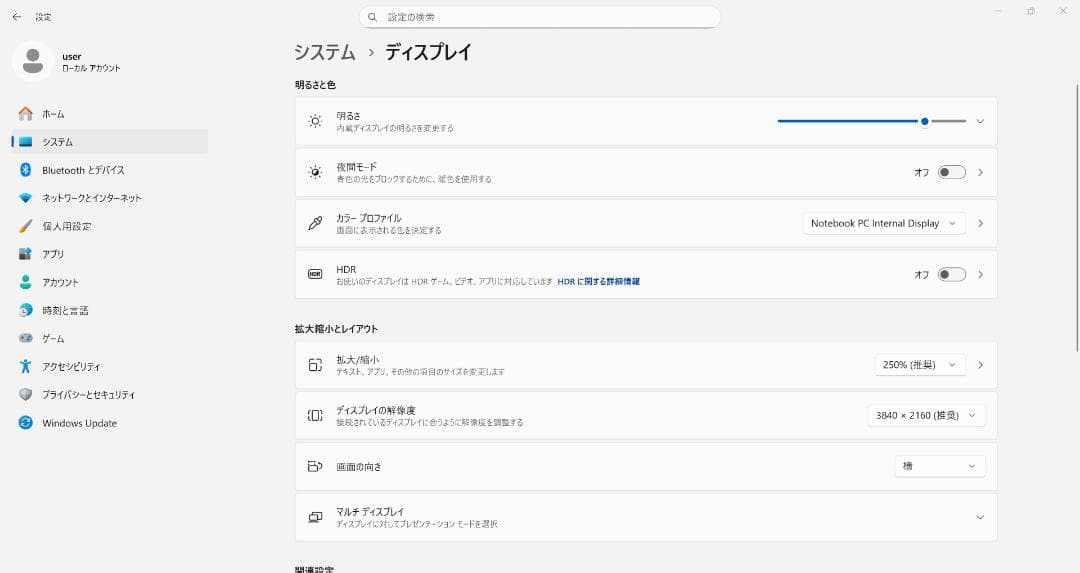Expand the マルチ ディスプレイ section
This screenshot has height=573, width=1080.
(979, 517)
